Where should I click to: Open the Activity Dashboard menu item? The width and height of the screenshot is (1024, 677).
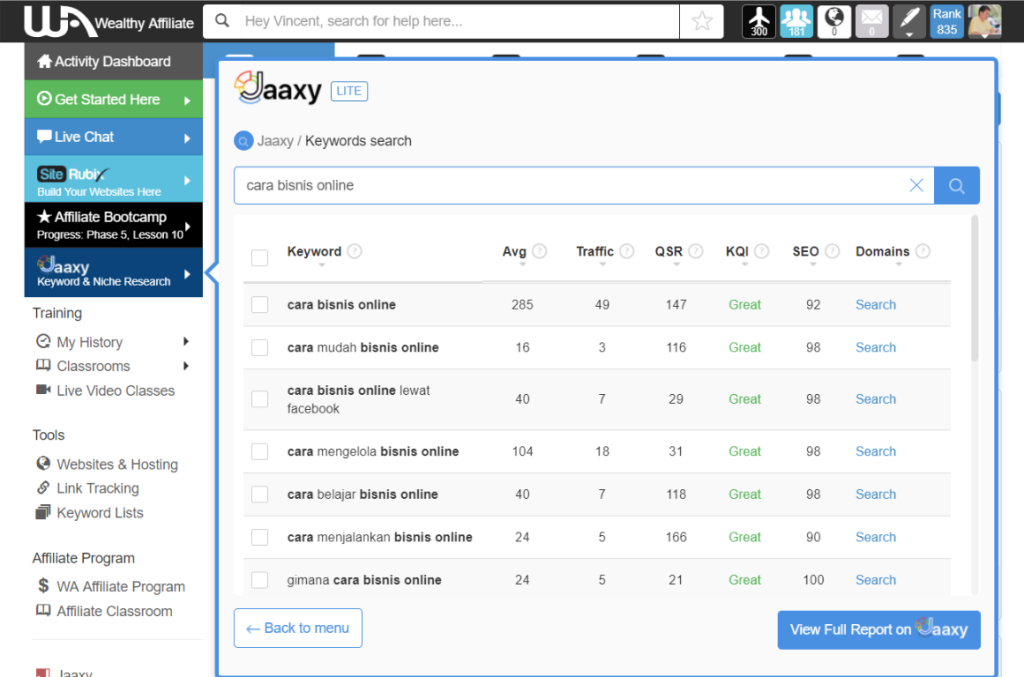click(x=112, y=62)
